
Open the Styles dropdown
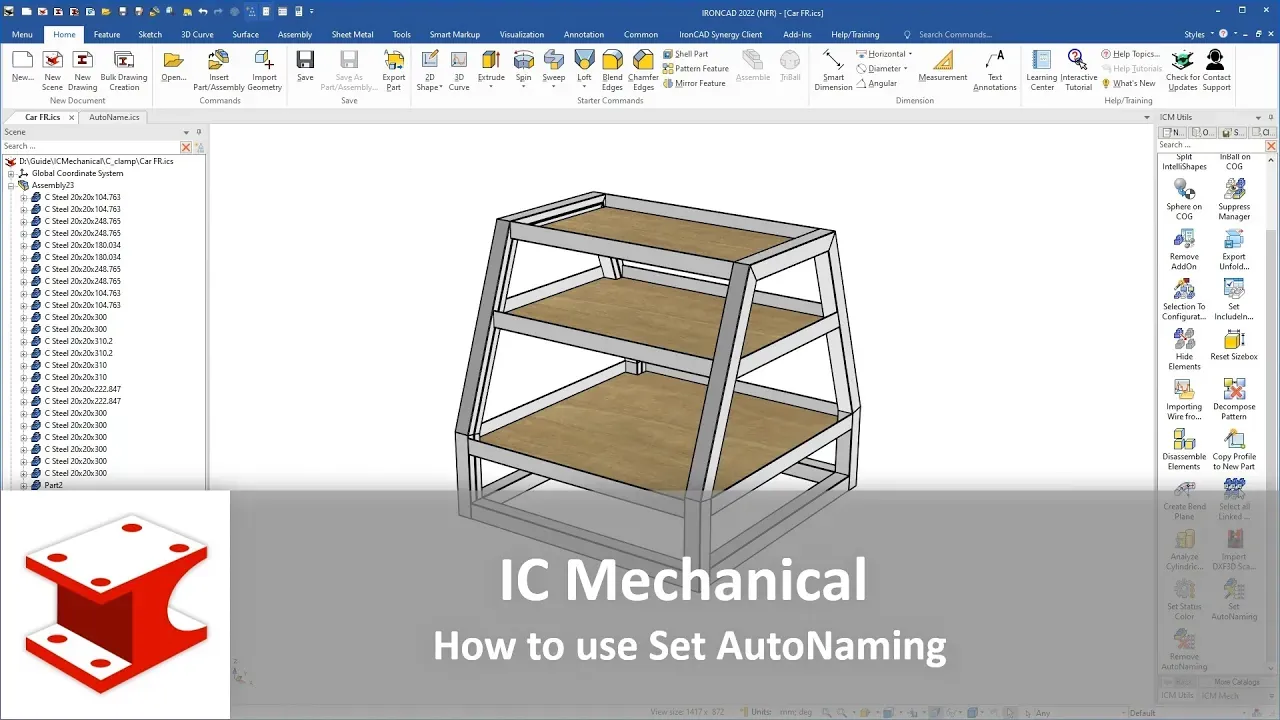pyautogui.click(x=1198, y=34)
